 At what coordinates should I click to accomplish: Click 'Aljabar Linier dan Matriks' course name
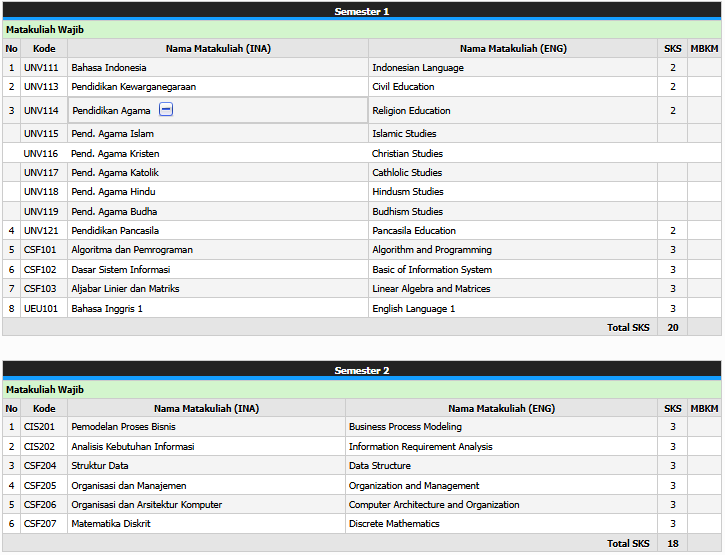tap(125, 289)
